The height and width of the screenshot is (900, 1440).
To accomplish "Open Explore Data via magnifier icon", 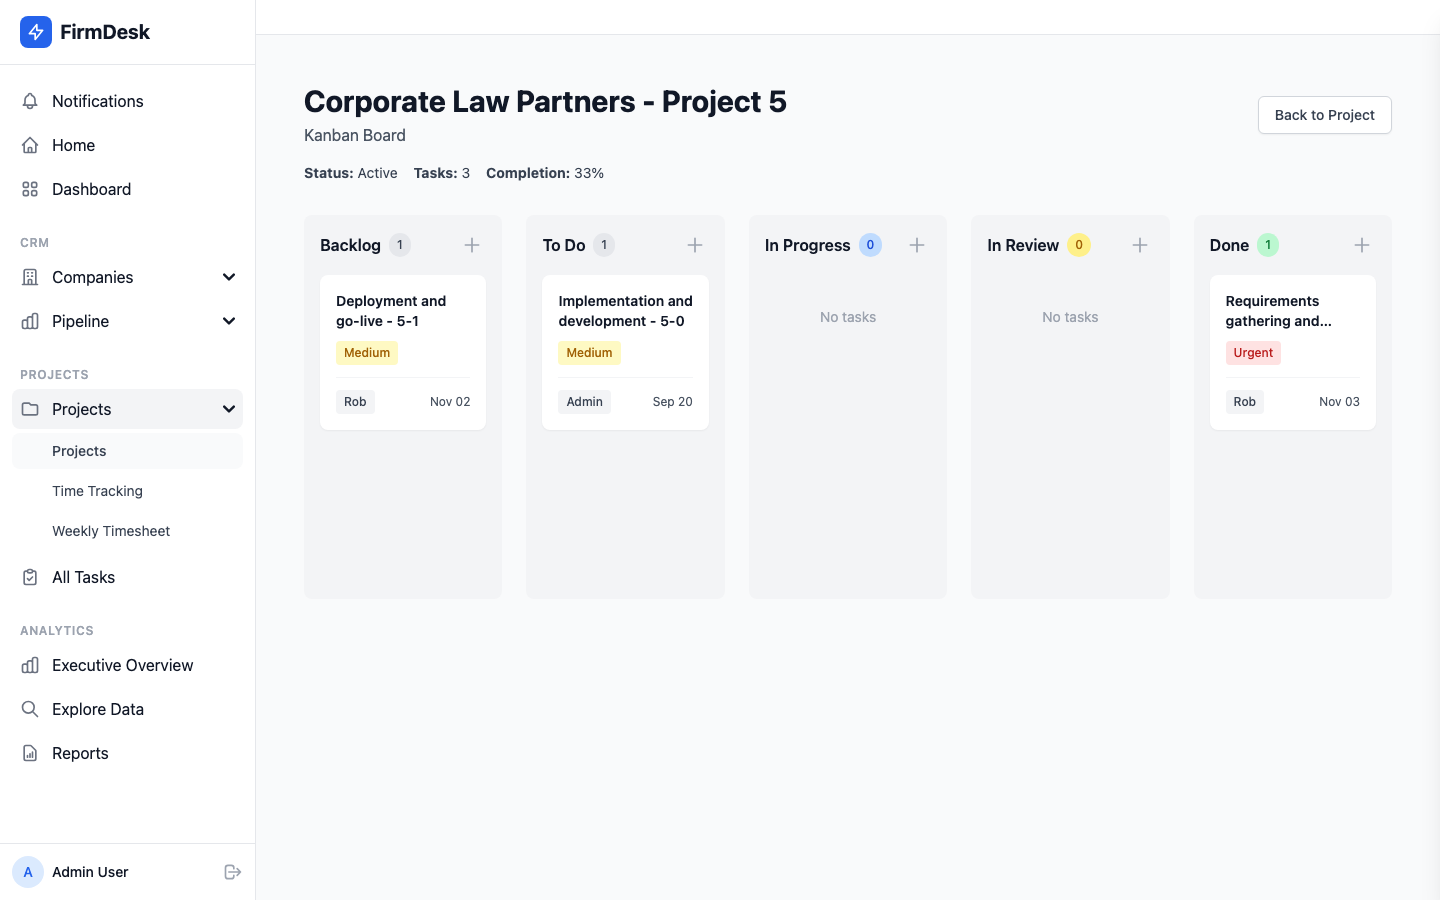I will [30, 709].
